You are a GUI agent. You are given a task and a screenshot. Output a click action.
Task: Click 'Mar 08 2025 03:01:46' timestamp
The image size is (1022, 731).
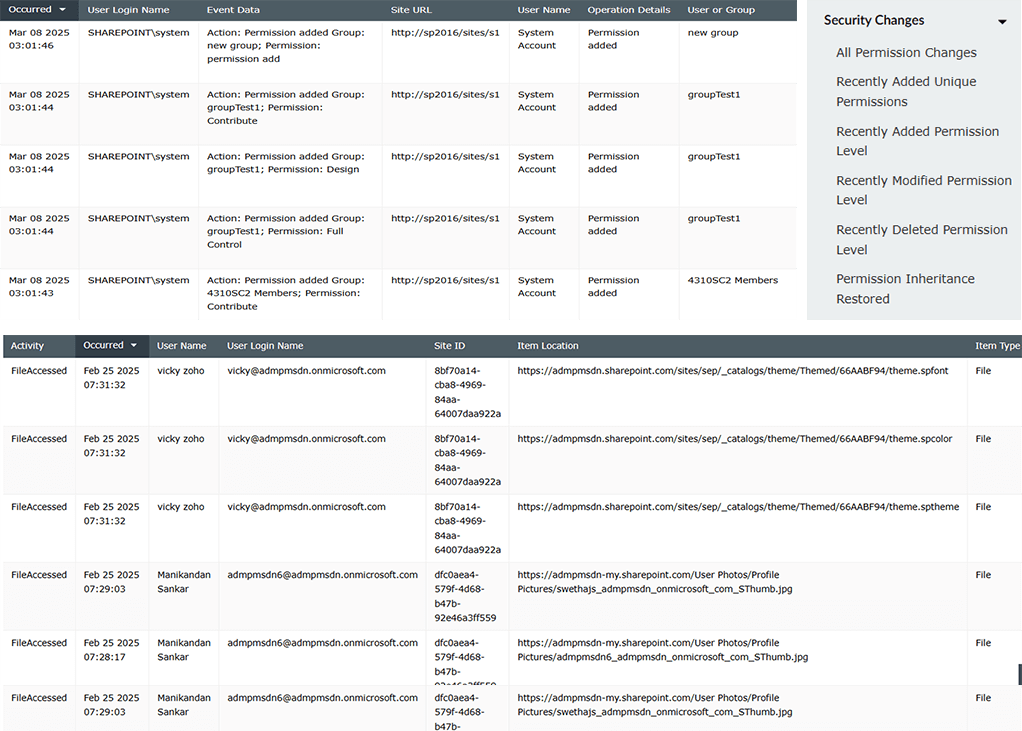(39, 39)
